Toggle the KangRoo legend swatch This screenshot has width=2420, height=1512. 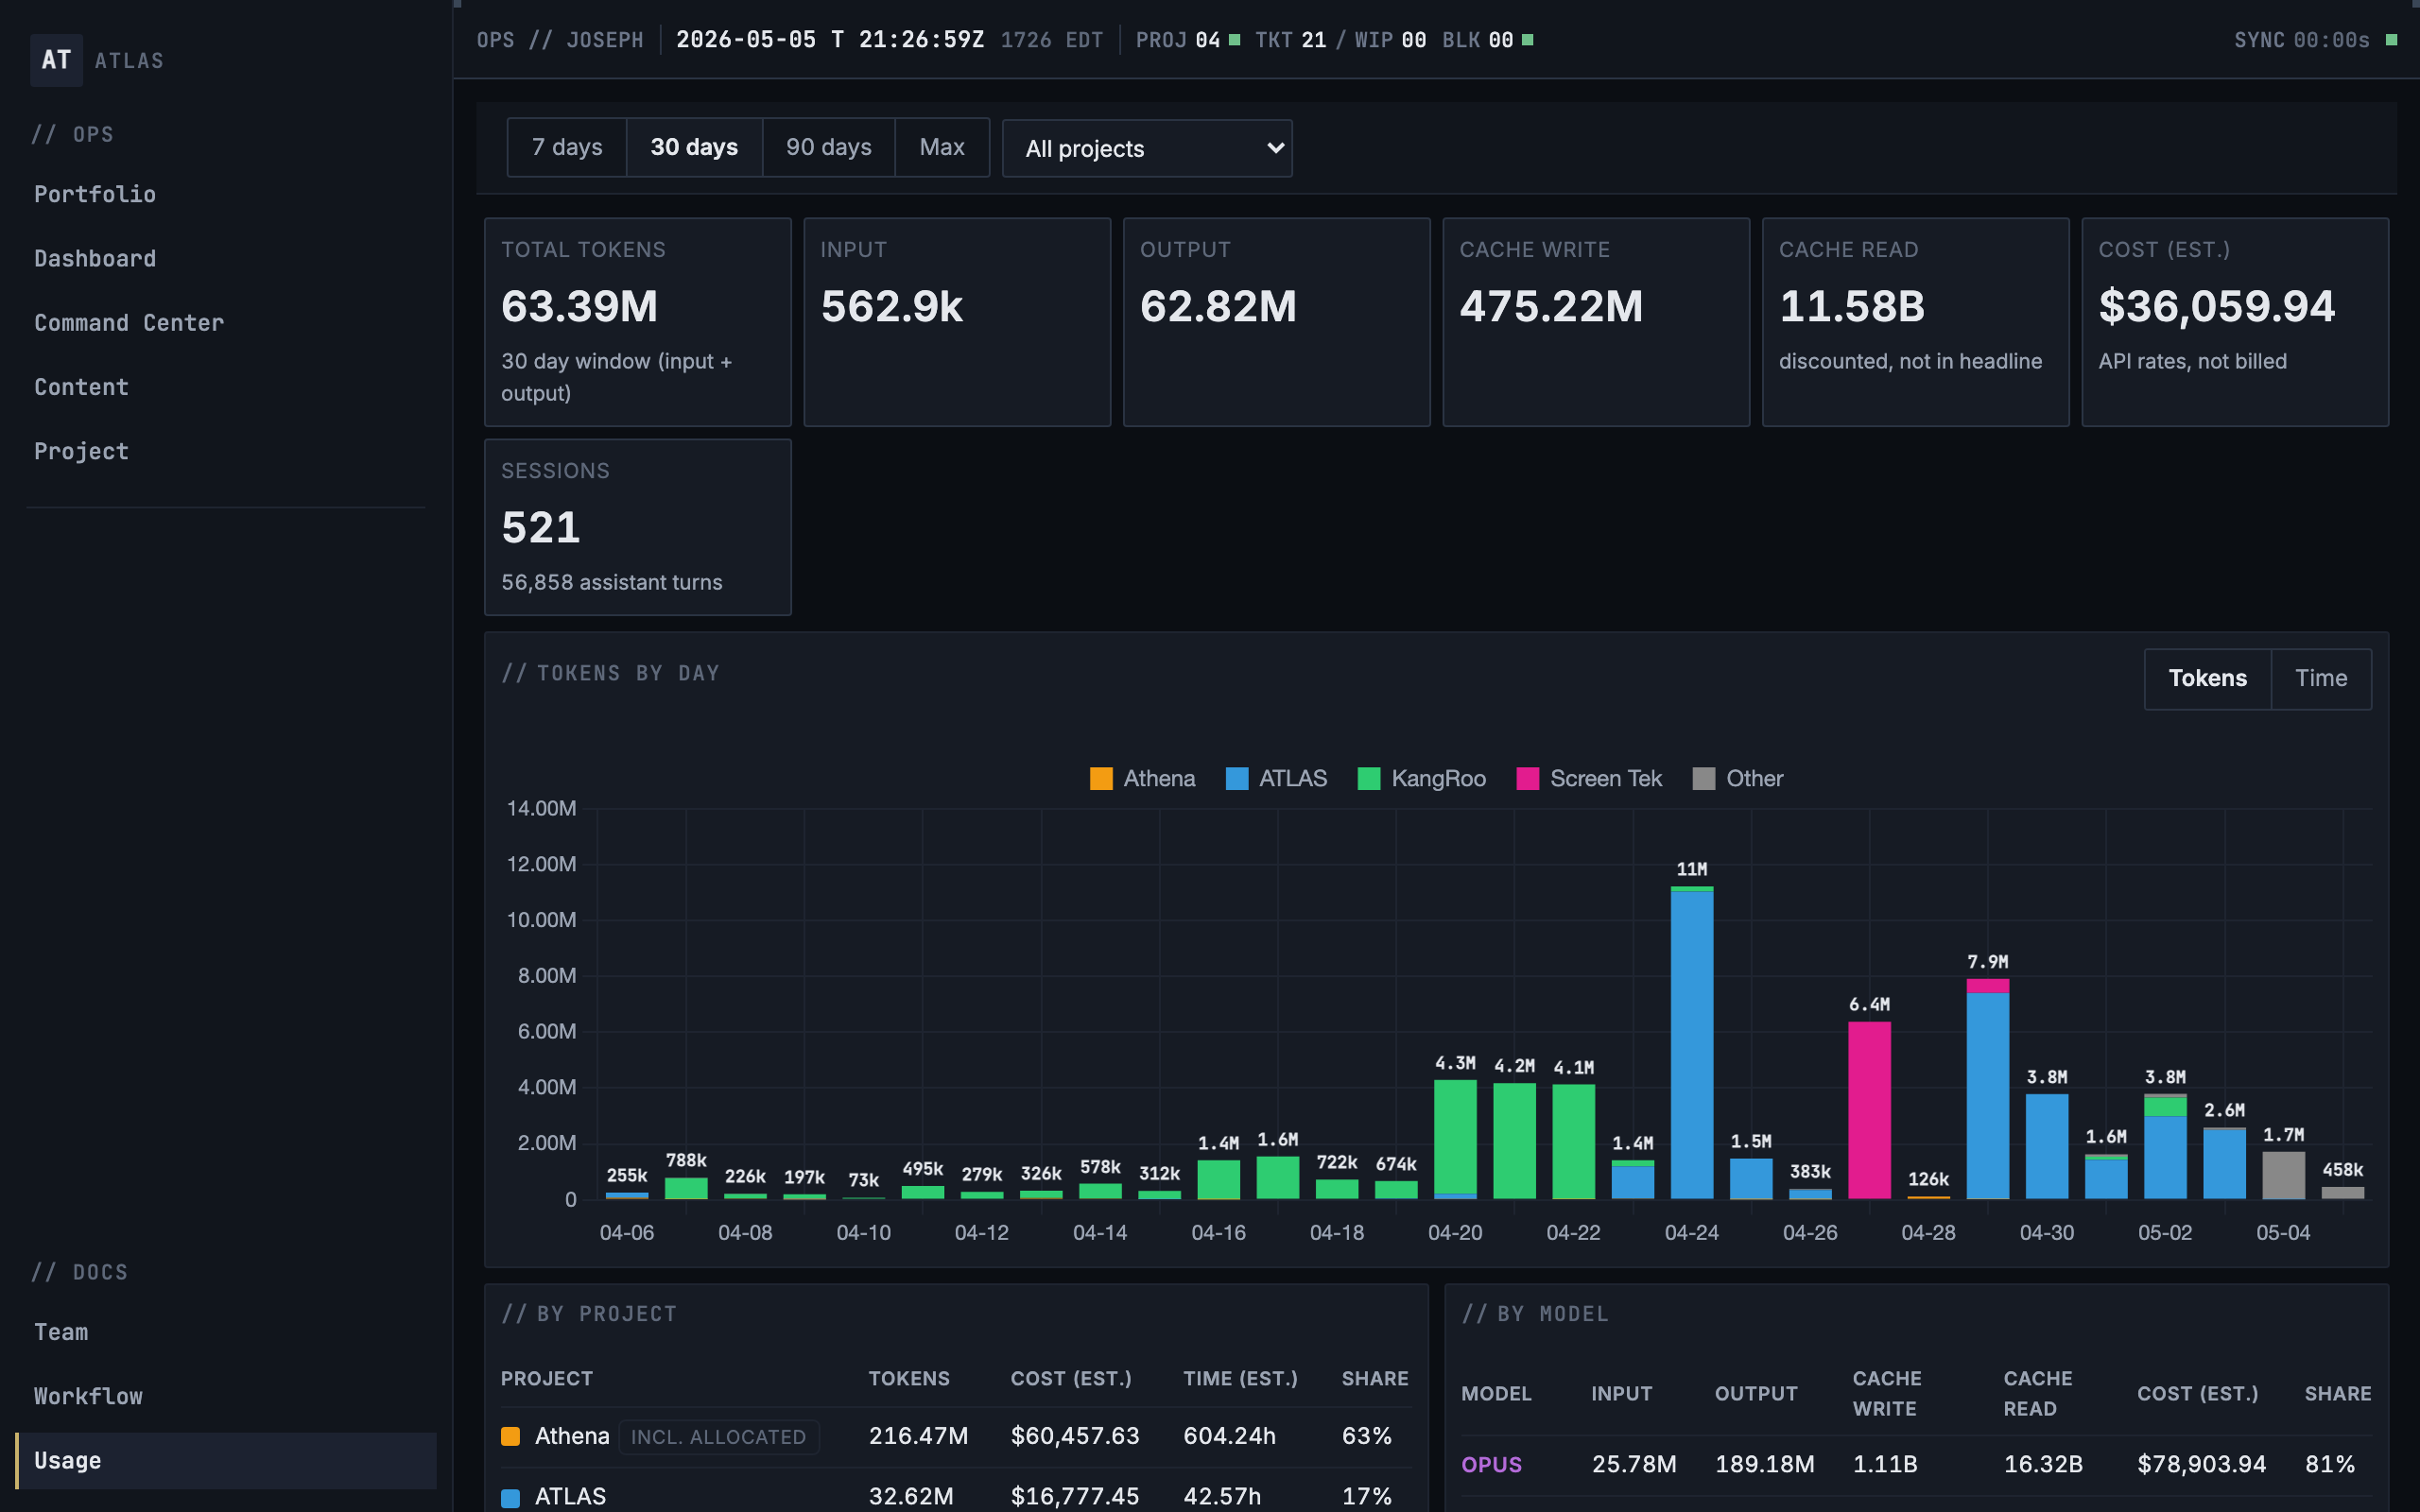pyautogui.click(x=1369, y=779)
